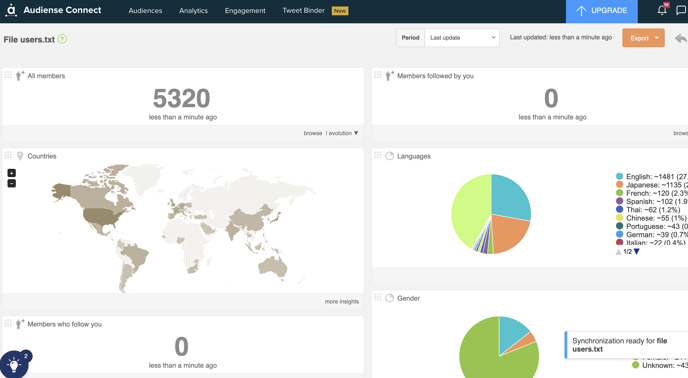Click the 5320 All members count
The width and height of the screenshot is (688, 378).
tap(181, 98)
